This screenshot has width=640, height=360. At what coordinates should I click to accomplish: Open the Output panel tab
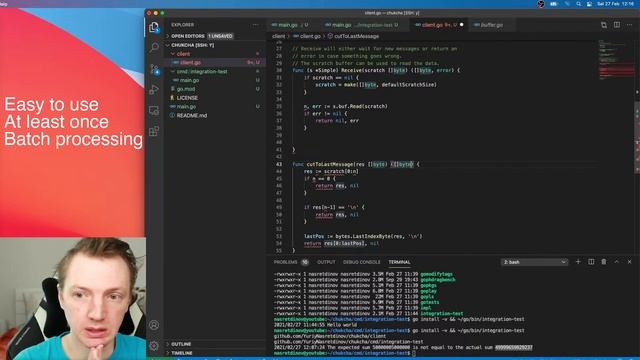[x=326, y=262]
